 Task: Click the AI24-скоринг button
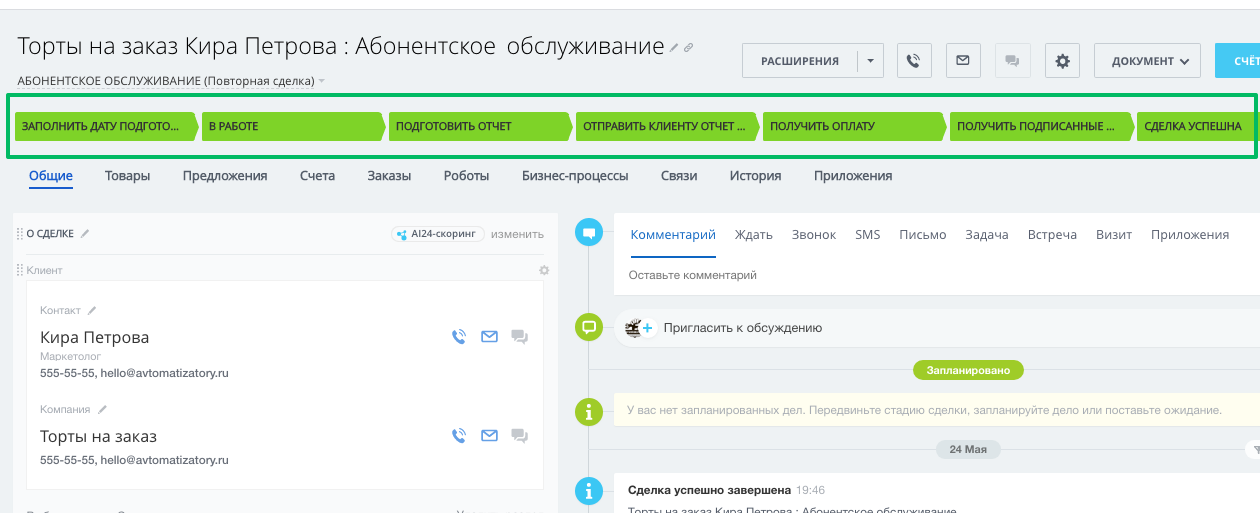point(438,234)
